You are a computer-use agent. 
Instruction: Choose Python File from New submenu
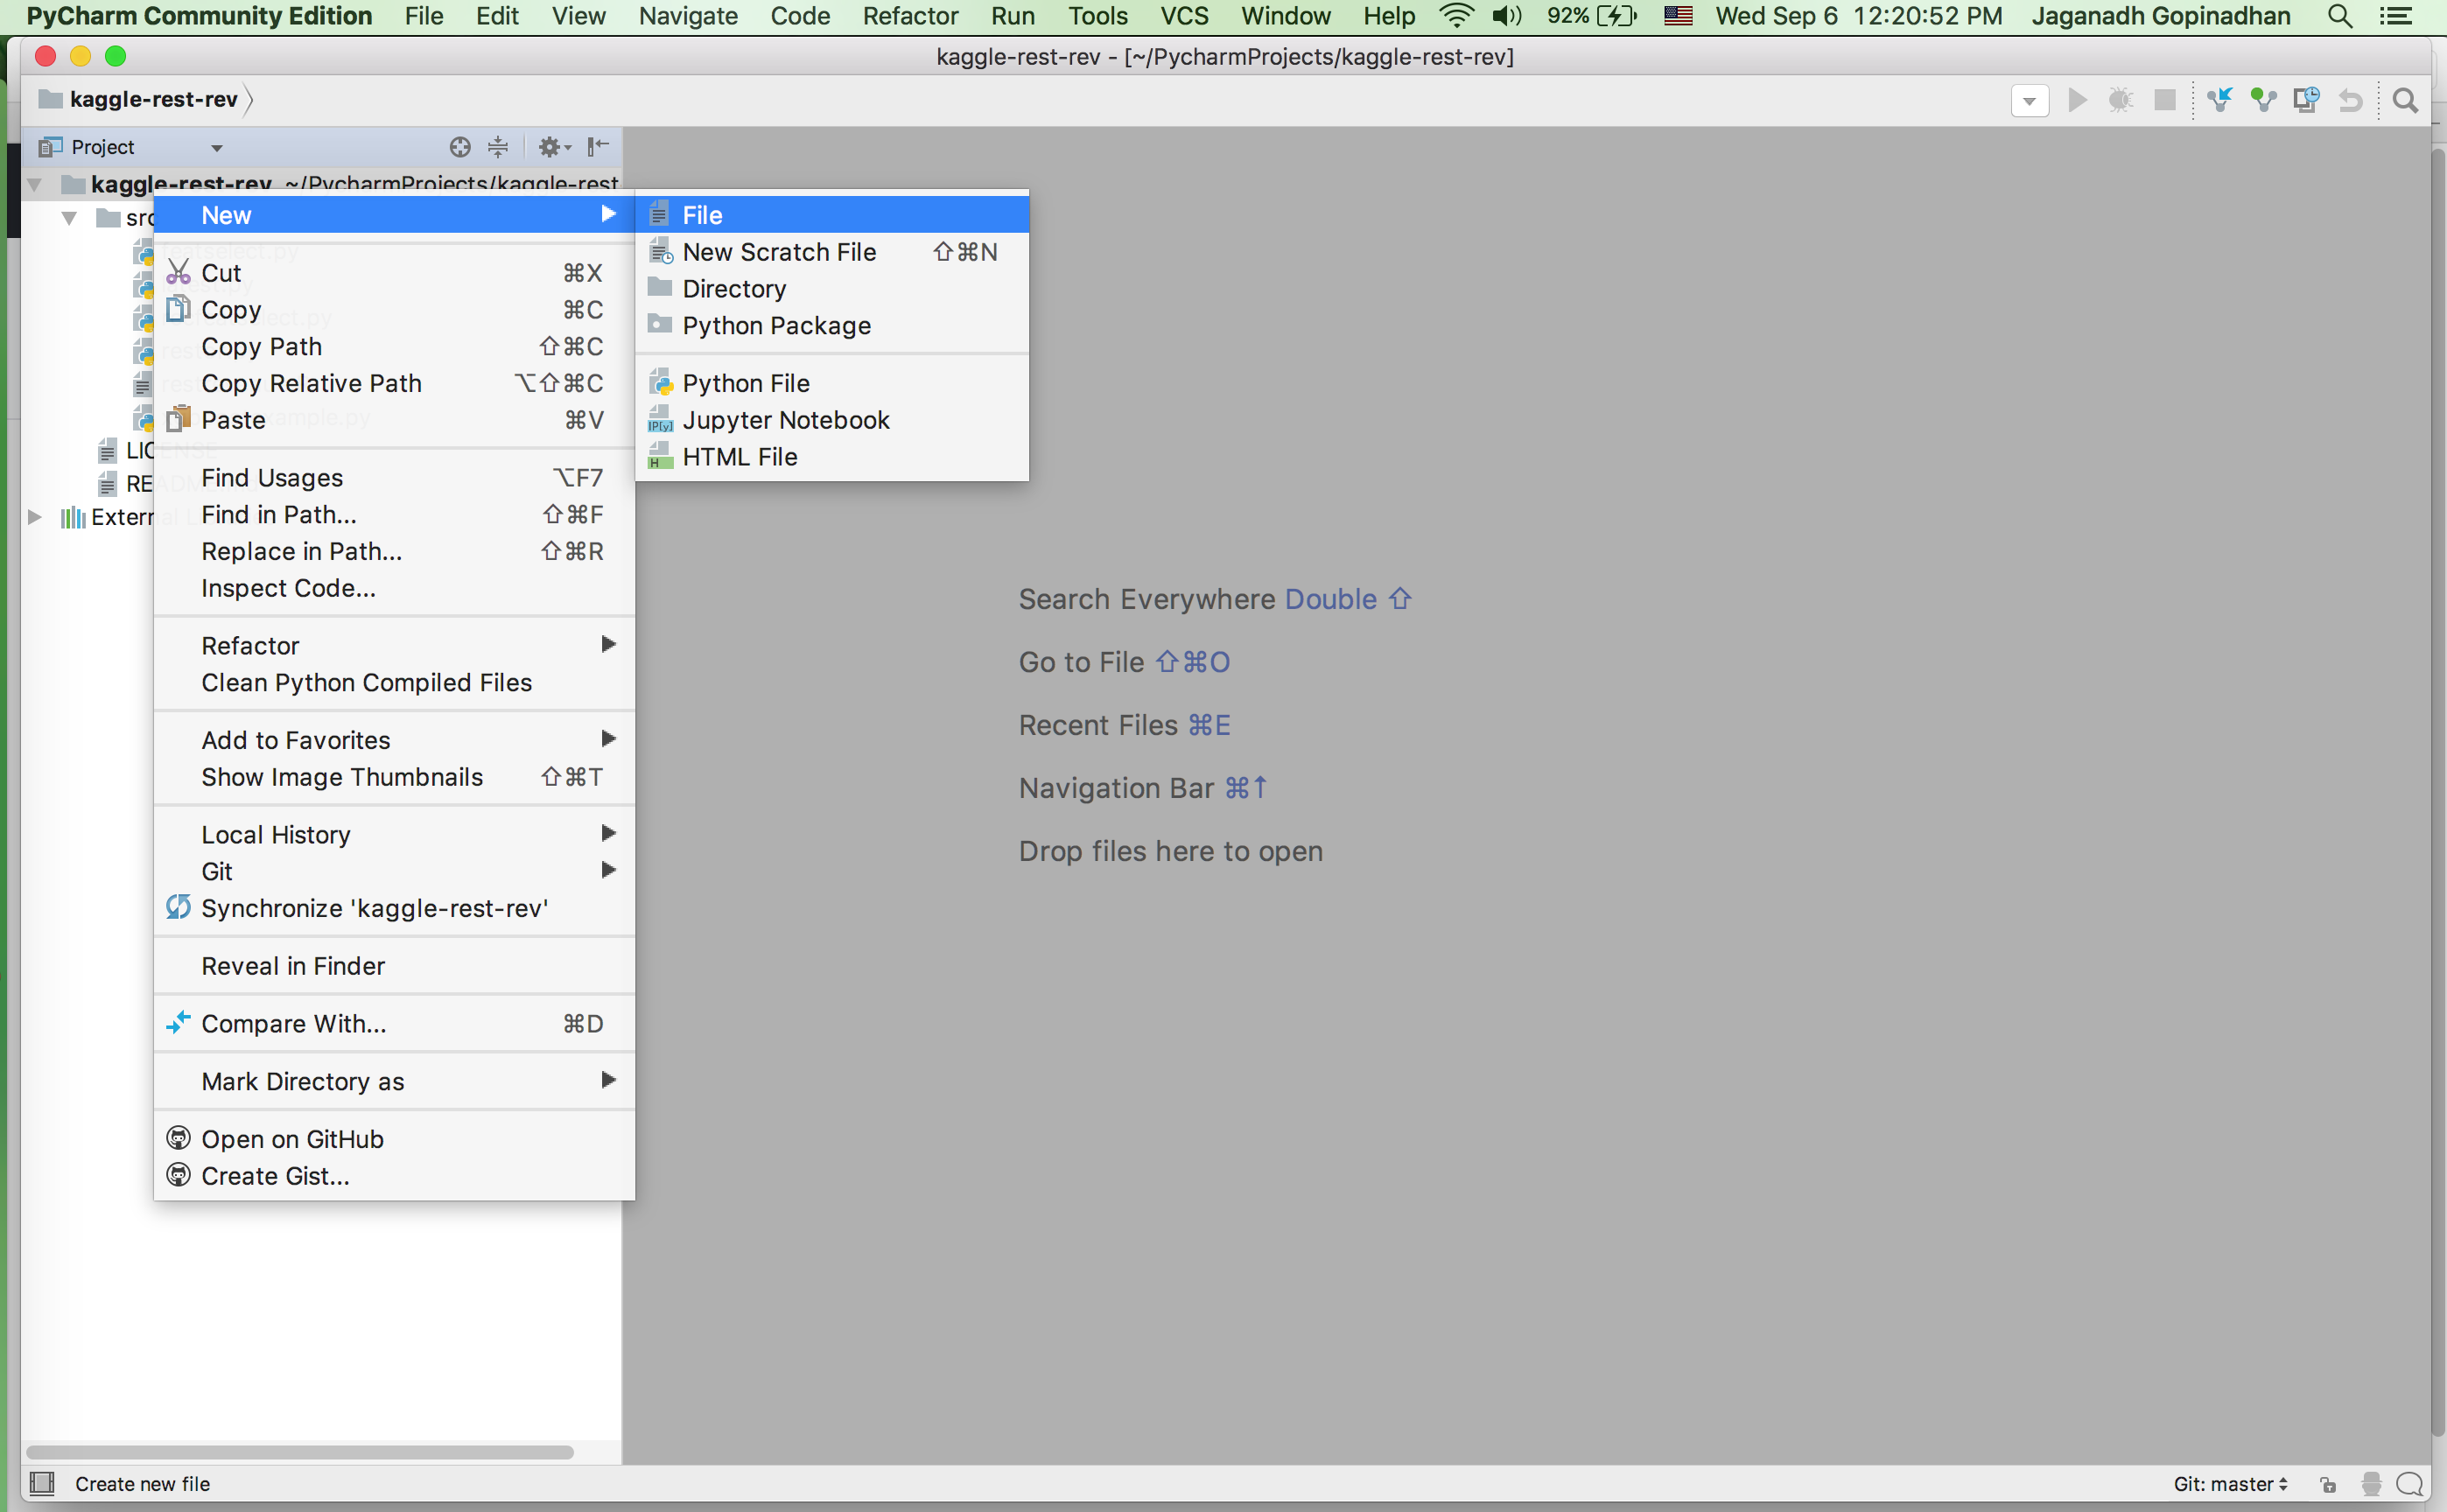[x=746, y=383]
